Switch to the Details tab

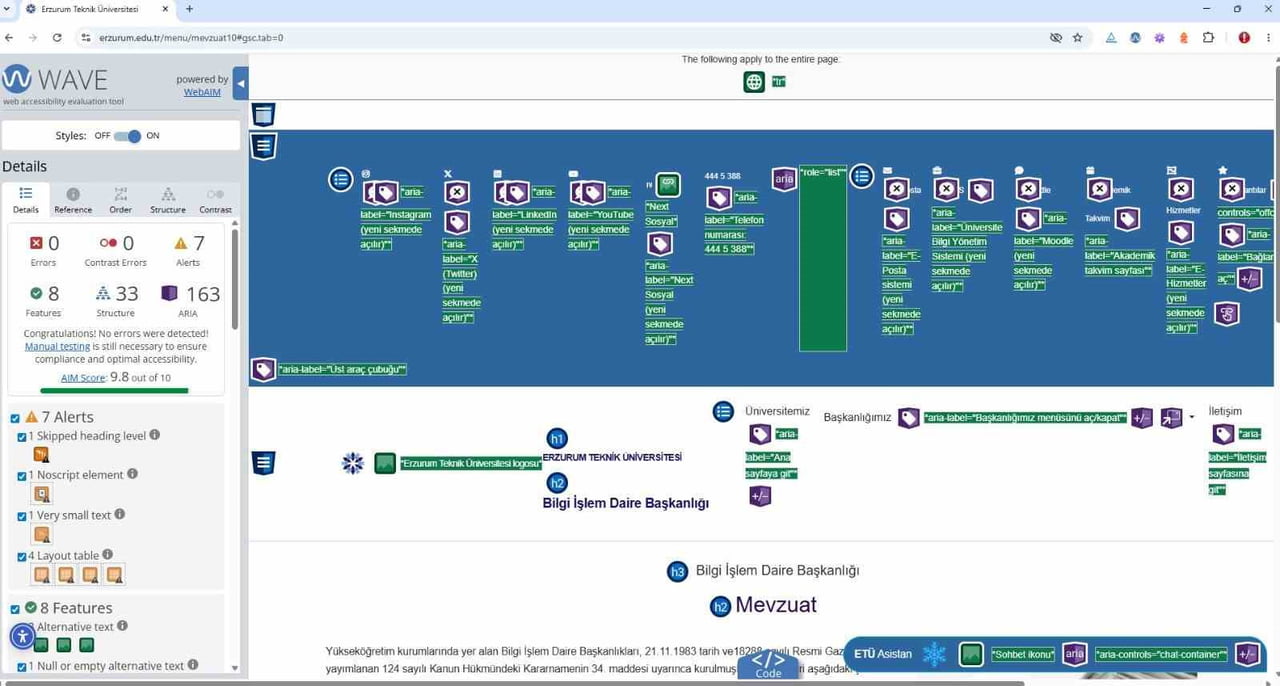click(26, 199)
